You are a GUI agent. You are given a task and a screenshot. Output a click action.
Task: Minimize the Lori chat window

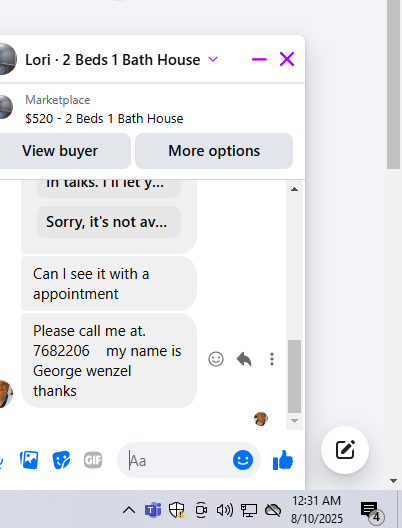[259, 60]
